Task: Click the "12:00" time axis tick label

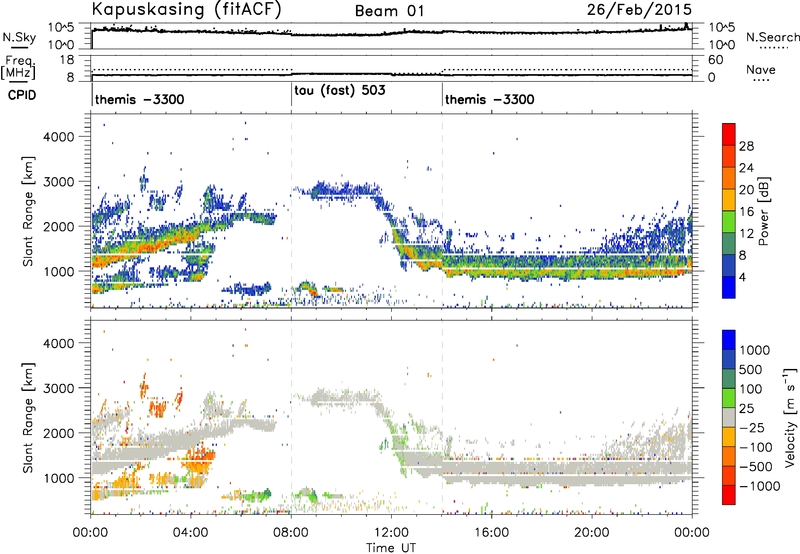Action: pyautogui.click(x=391, y=533)
